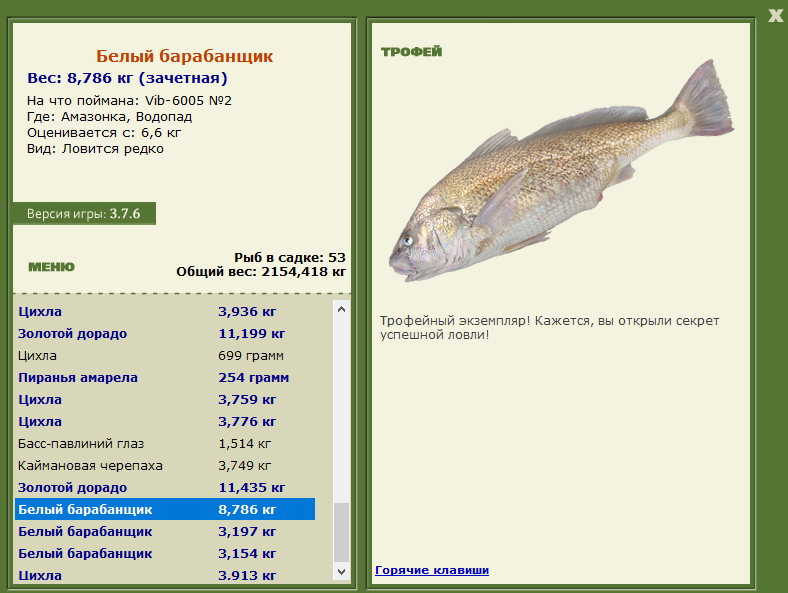Screen dimensions: 788x593
Task: Close the trophy window with X
Action: click(x=775, y=16)
